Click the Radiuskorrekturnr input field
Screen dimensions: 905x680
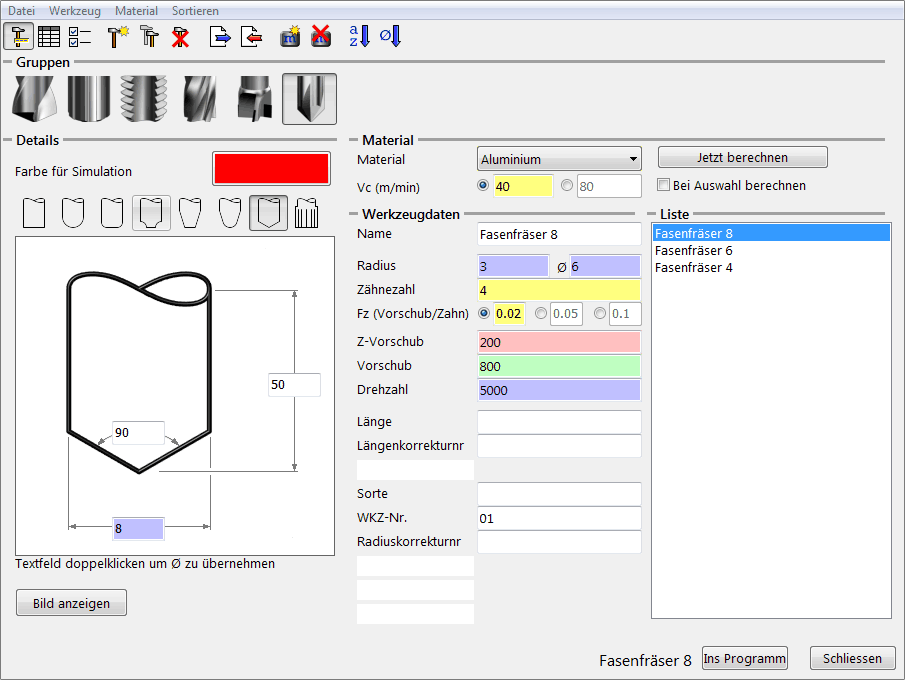click(559, 542)
